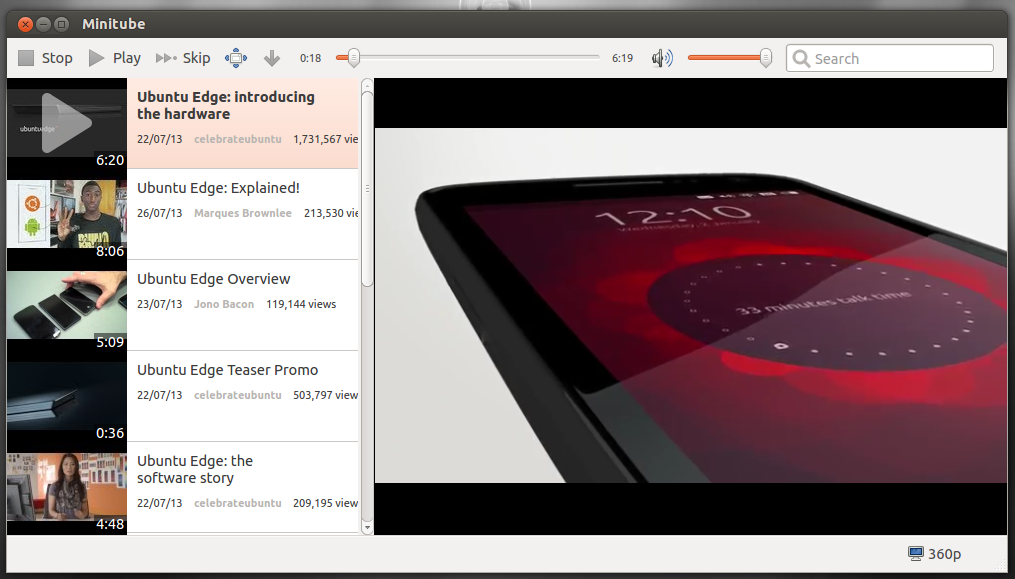Click the Play triangle icon
Image resolution: width=1015 pixels, height=579 pixels.
(x=96, y=58)
